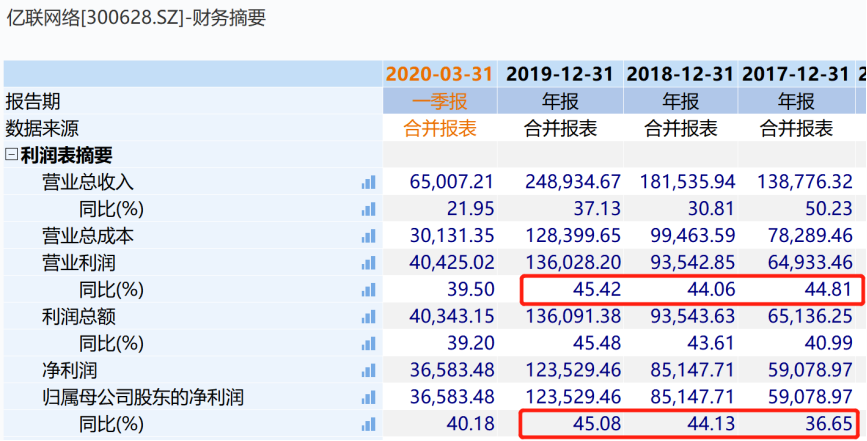Click the value 93,542.85
Screen dimensions: 867x441
[693, 262]
